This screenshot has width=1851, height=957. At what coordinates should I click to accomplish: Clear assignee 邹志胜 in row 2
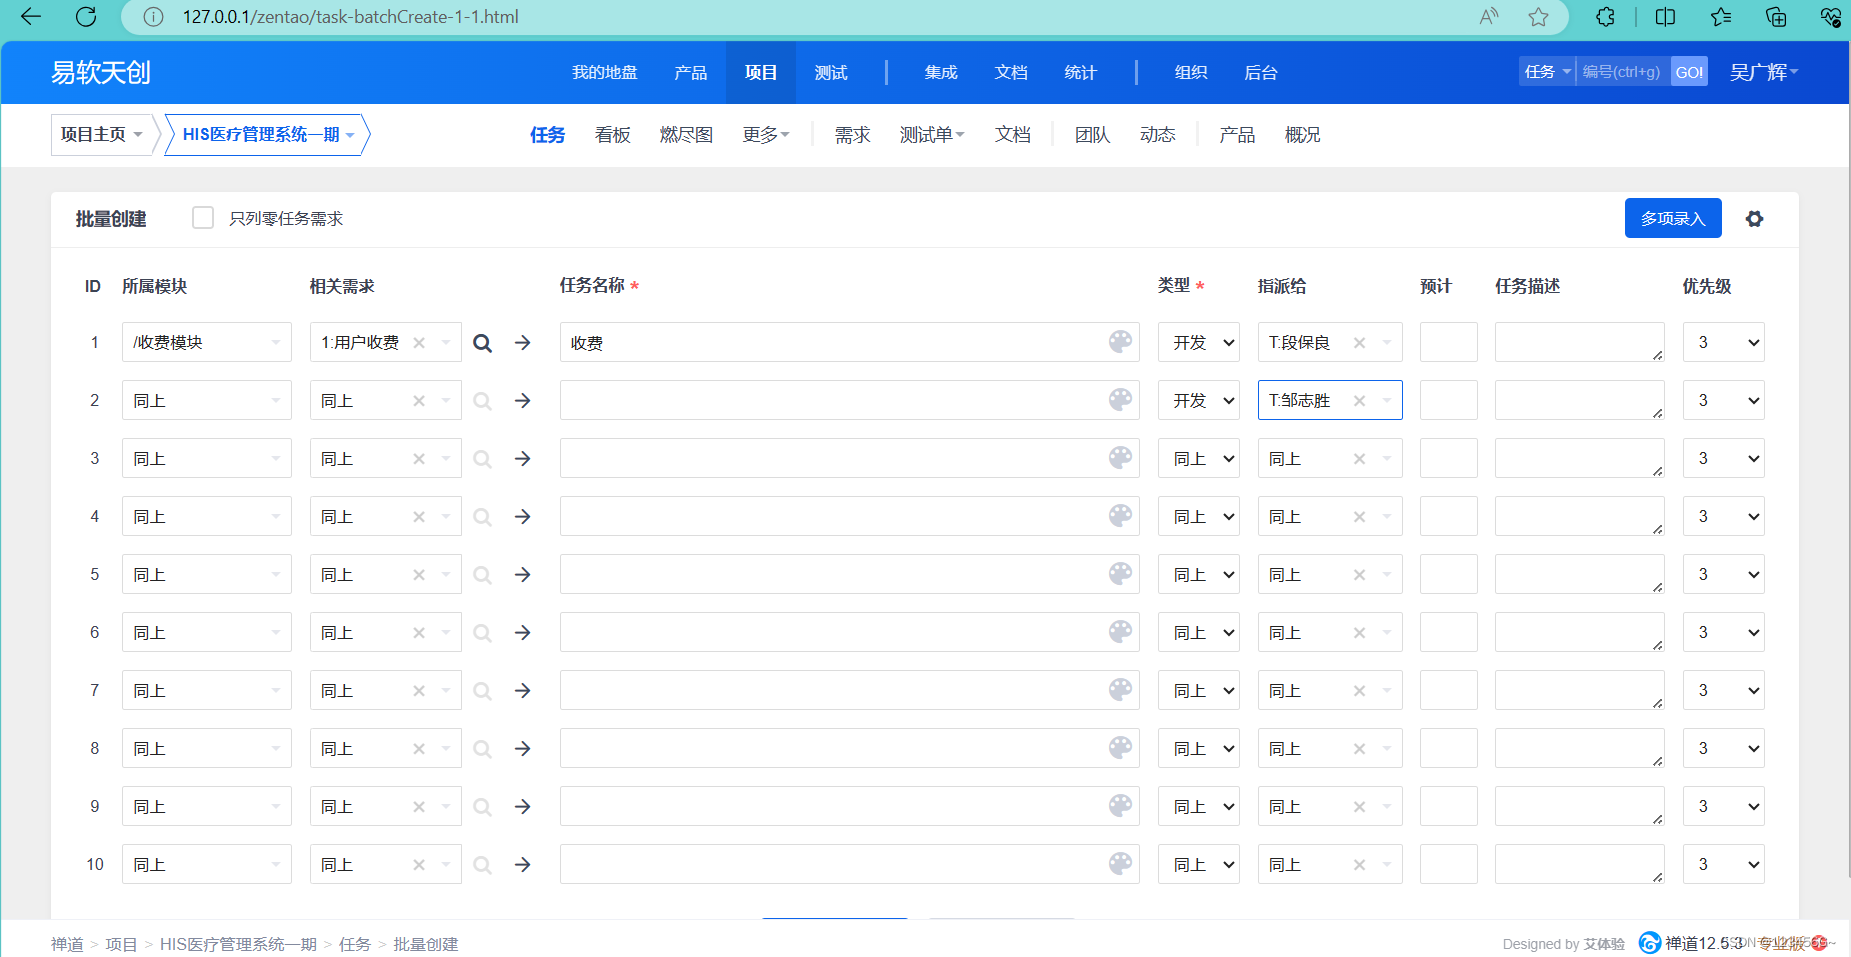(x=1359, y=401)
